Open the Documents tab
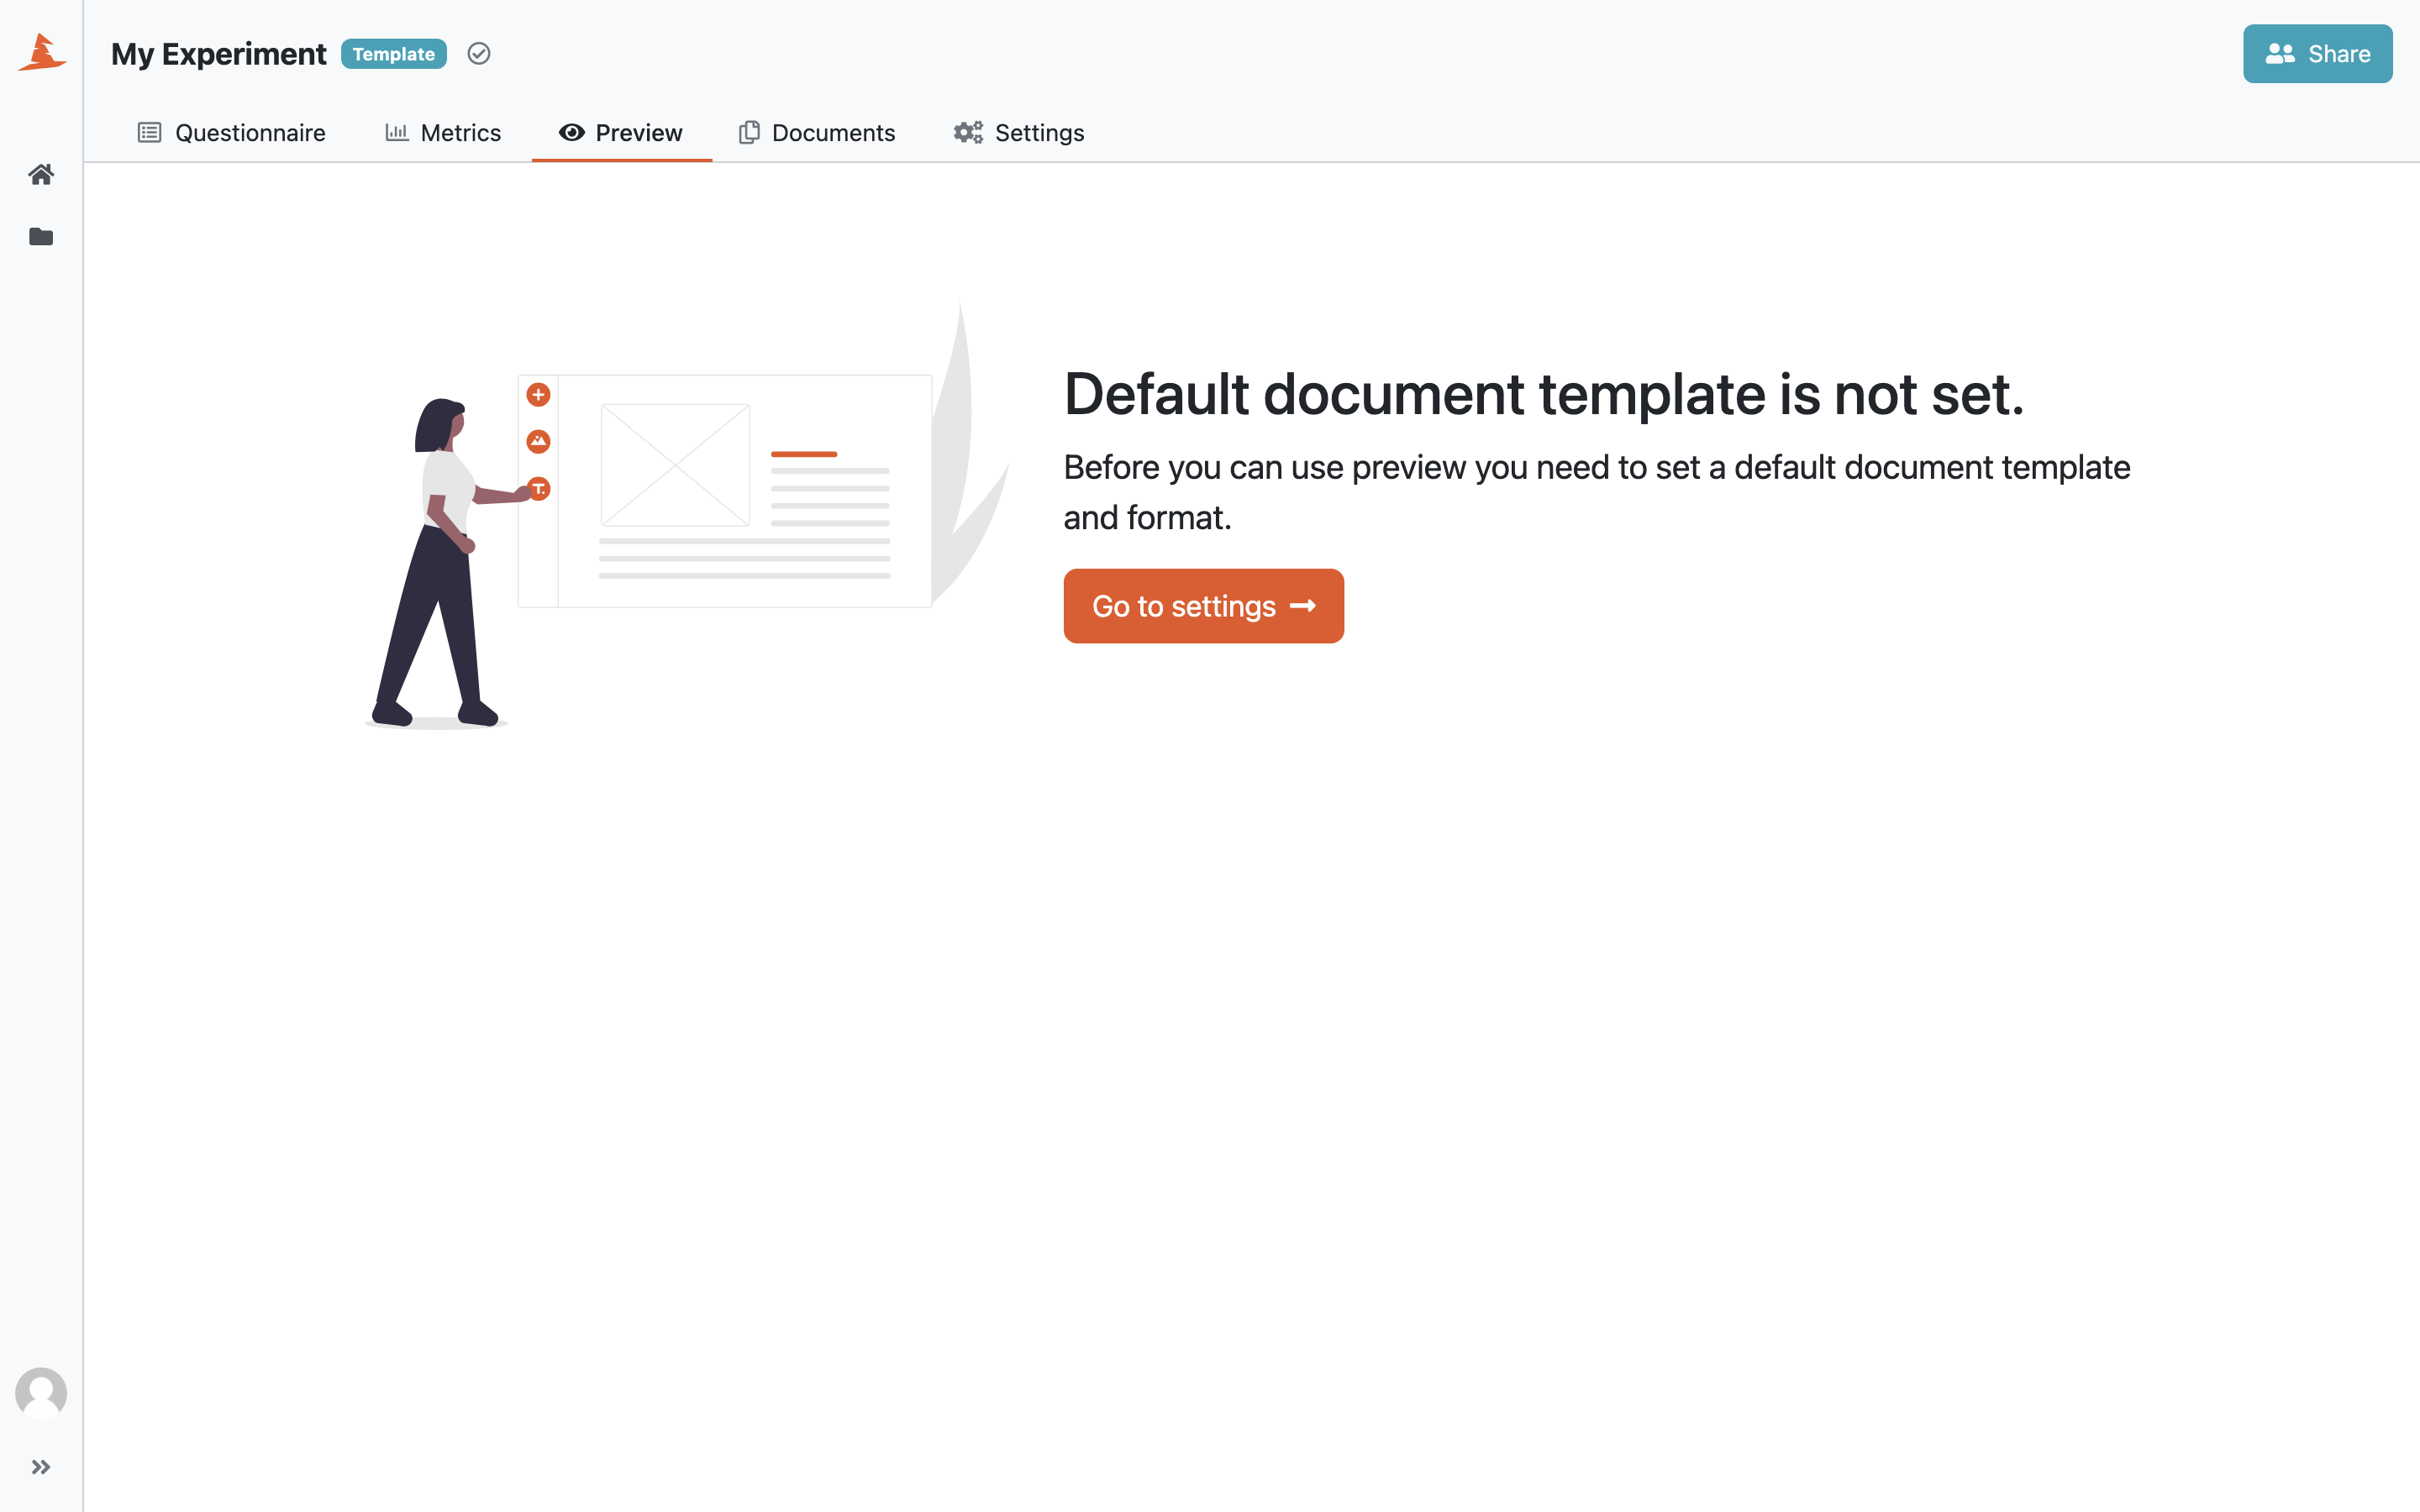This screenshot has height=1512, width=2420. point(818,133)
